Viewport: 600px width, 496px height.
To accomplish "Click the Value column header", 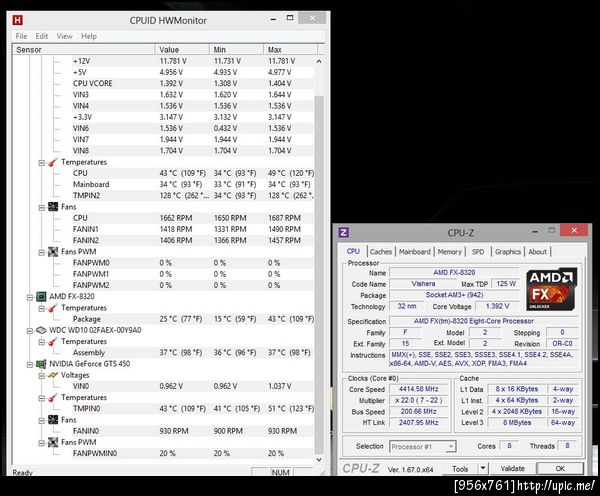I will coord(182,50).
